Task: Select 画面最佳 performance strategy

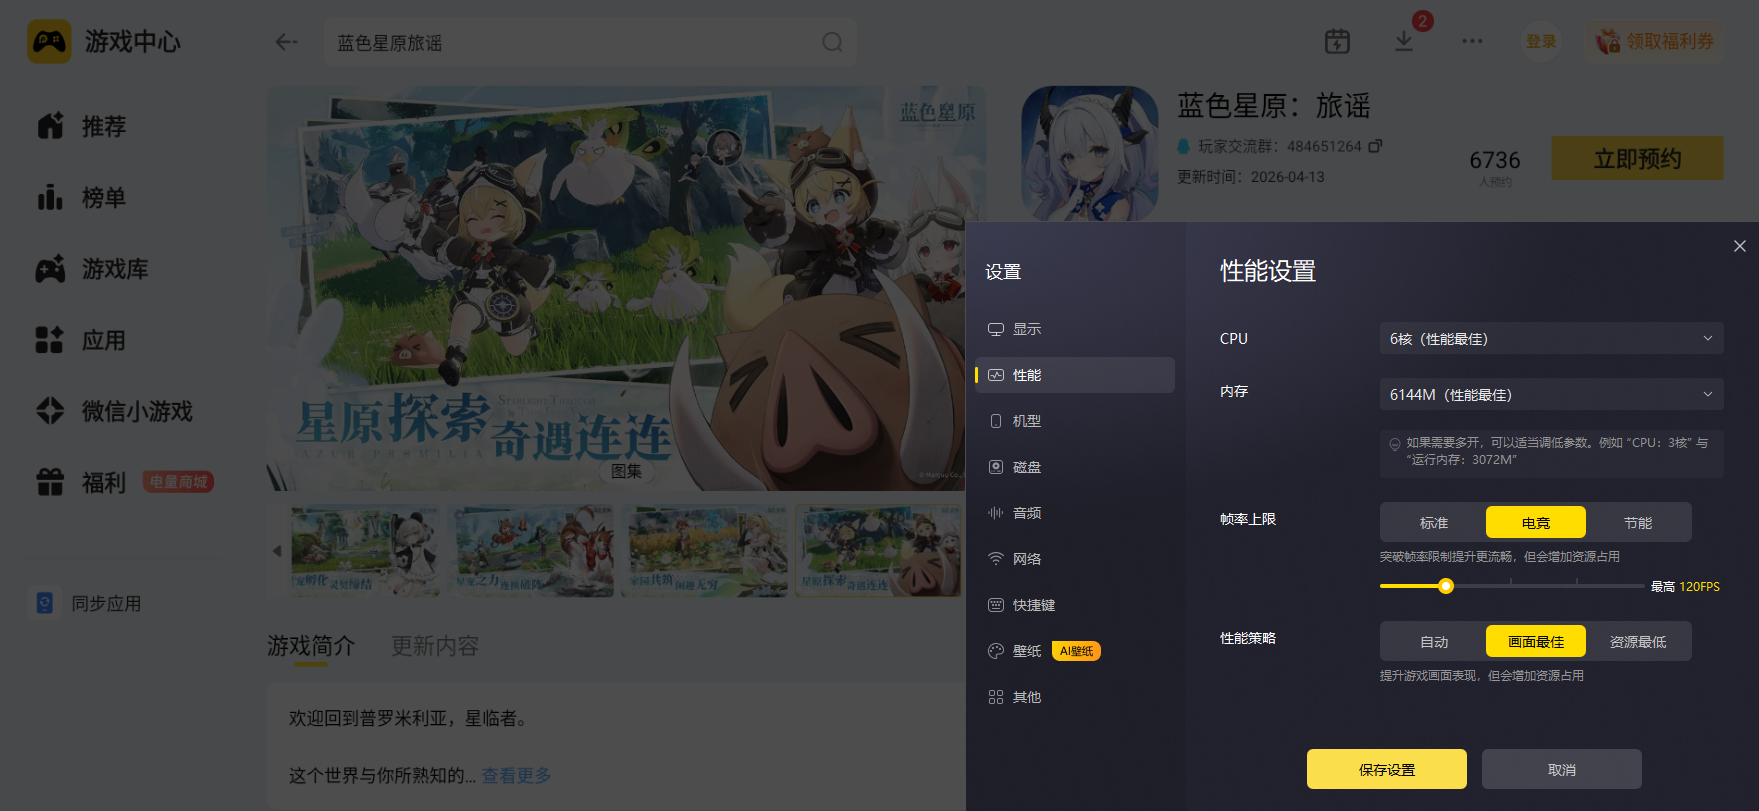Action: coord(1536,642)
